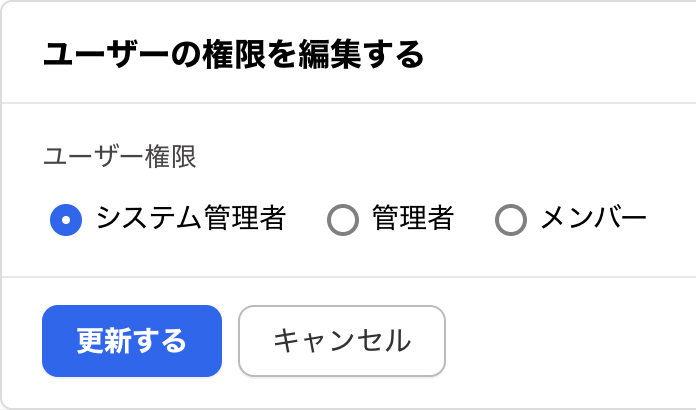The width and height of the screenshot is (696, 410).
Task: Set user permission to 管理者
Action: [x=343, y=219]
